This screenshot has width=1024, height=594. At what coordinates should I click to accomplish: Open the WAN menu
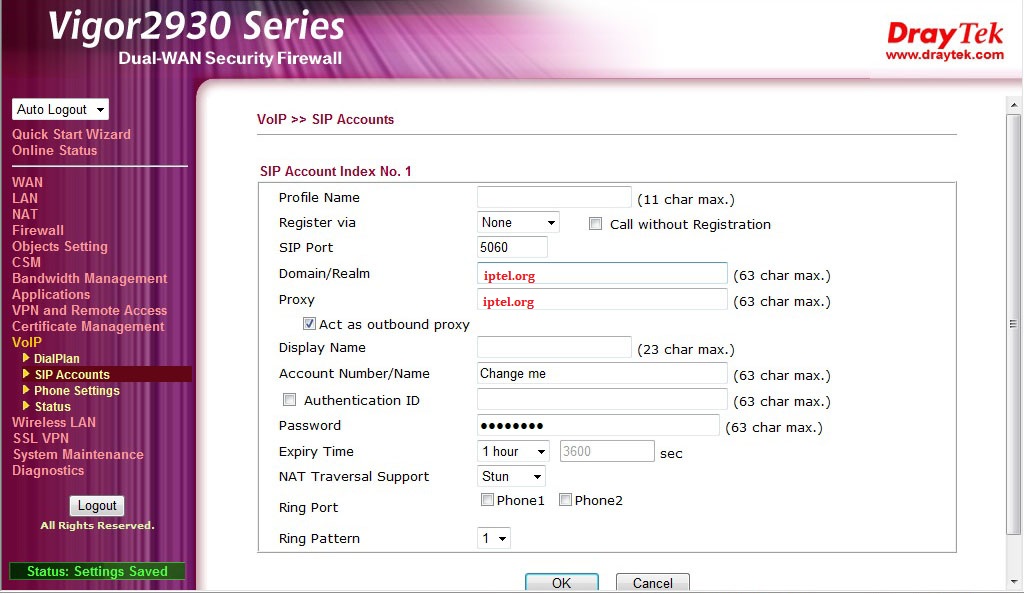27,183
